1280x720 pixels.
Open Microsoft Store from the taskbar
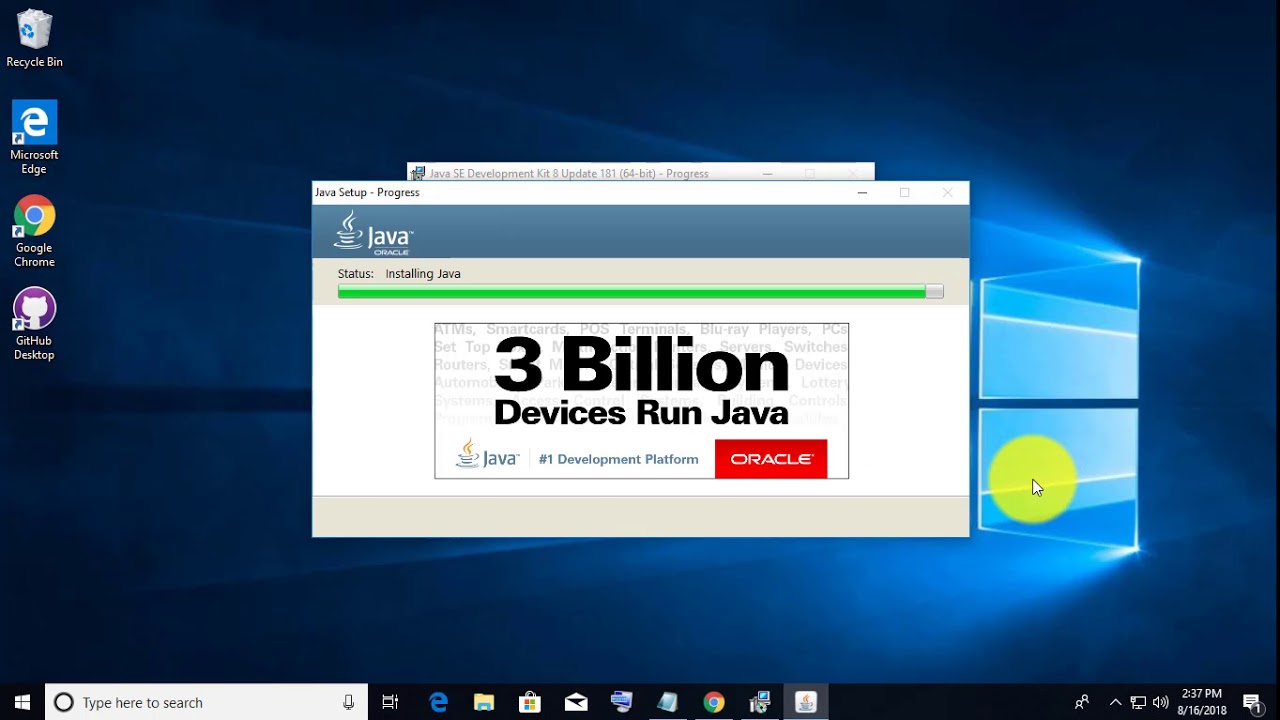click(530, 702)
